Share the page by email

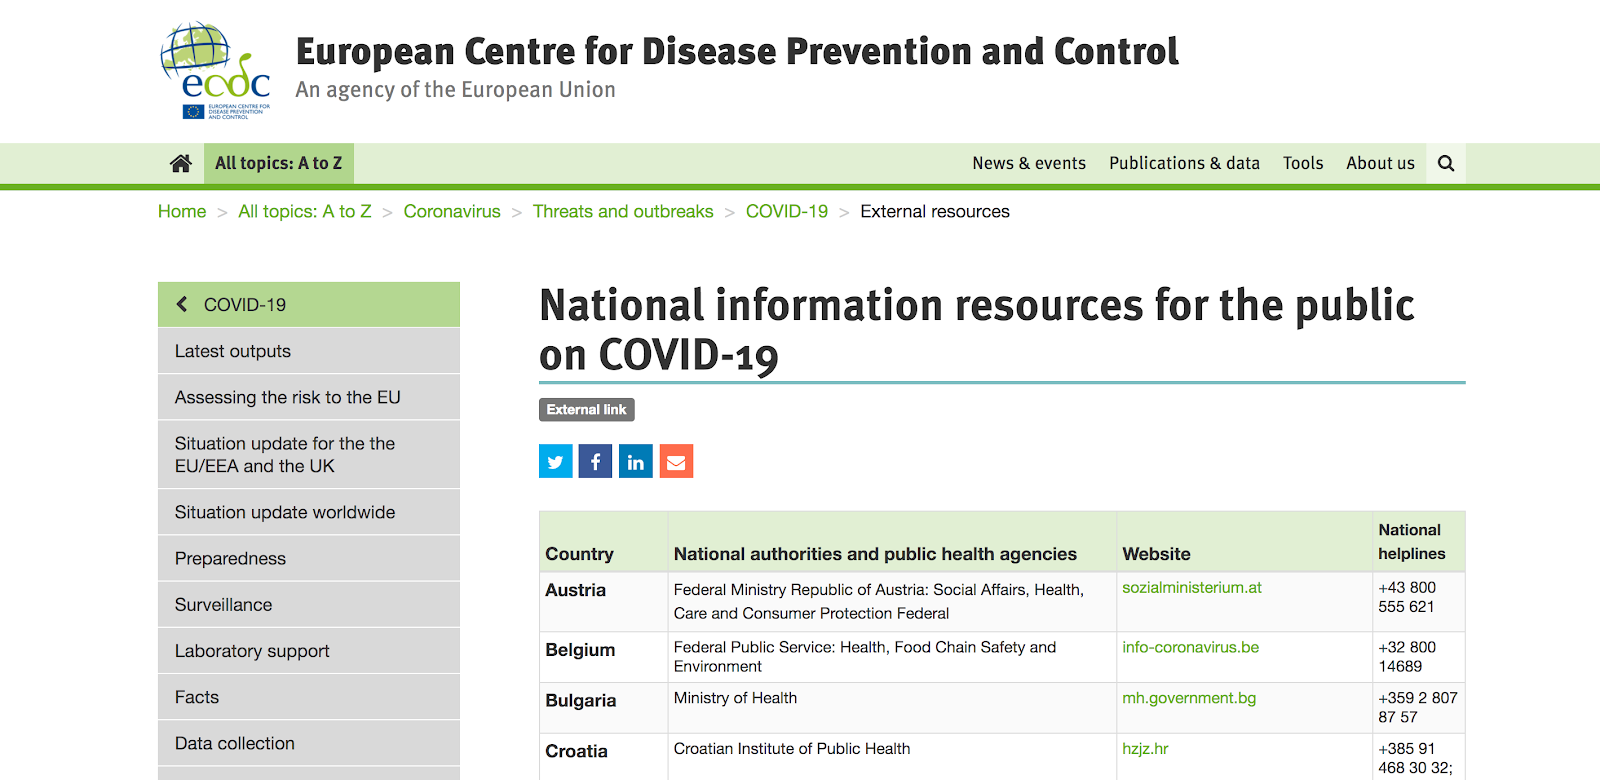point(676,461)
